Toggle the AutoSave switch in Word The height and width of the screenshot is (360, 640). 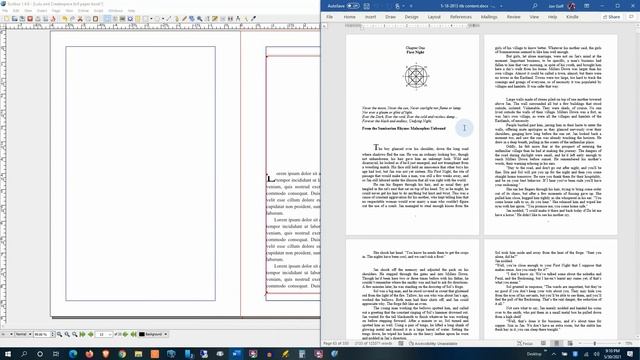353,6
